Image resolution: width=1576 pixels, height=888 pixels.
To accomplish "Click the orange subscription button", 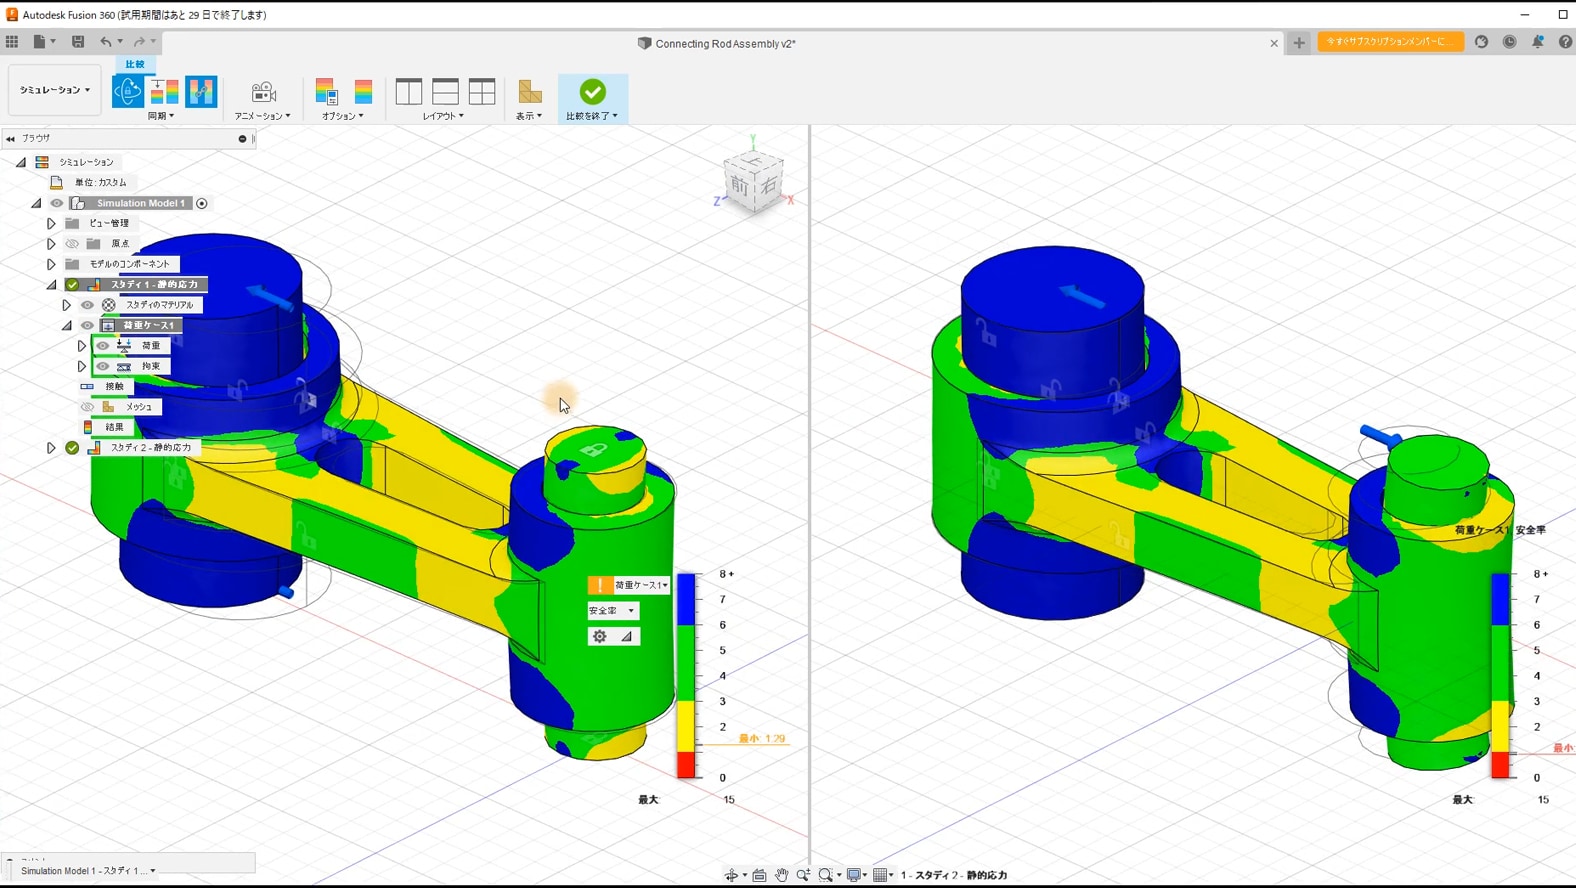I will point(1390,42).
